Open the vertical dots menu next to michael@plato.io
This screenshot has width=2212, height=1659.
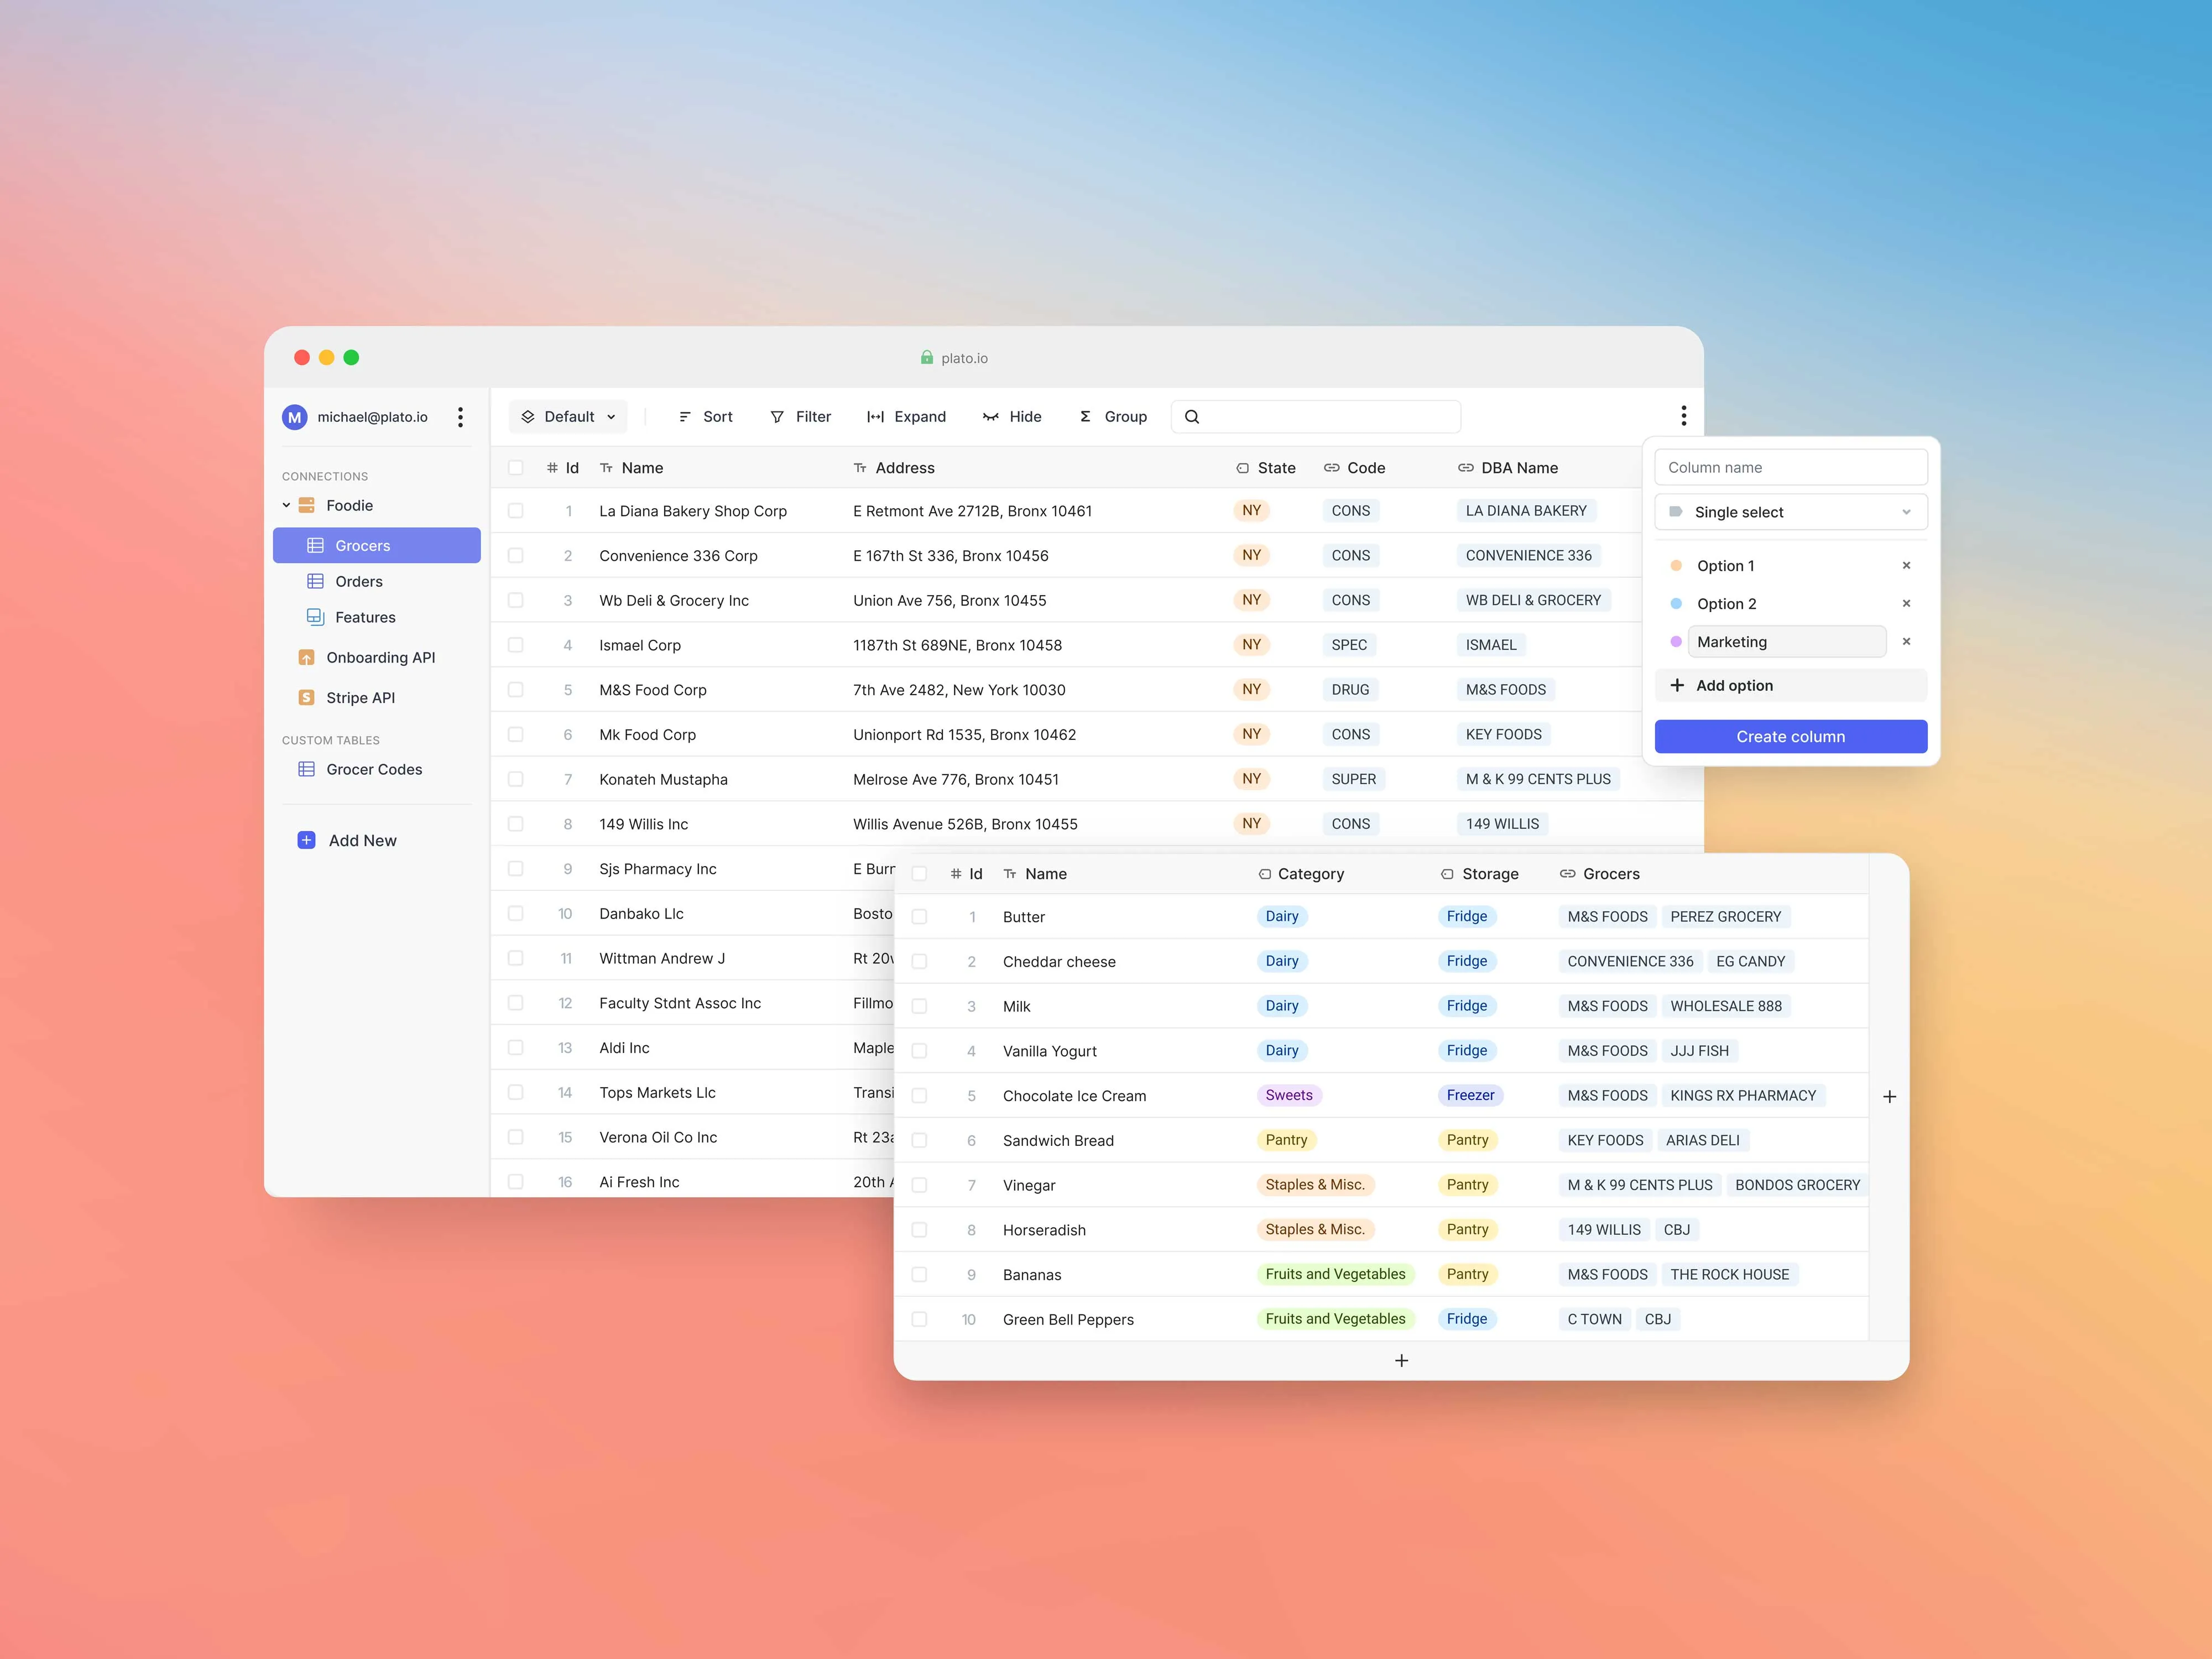point(460,417)
